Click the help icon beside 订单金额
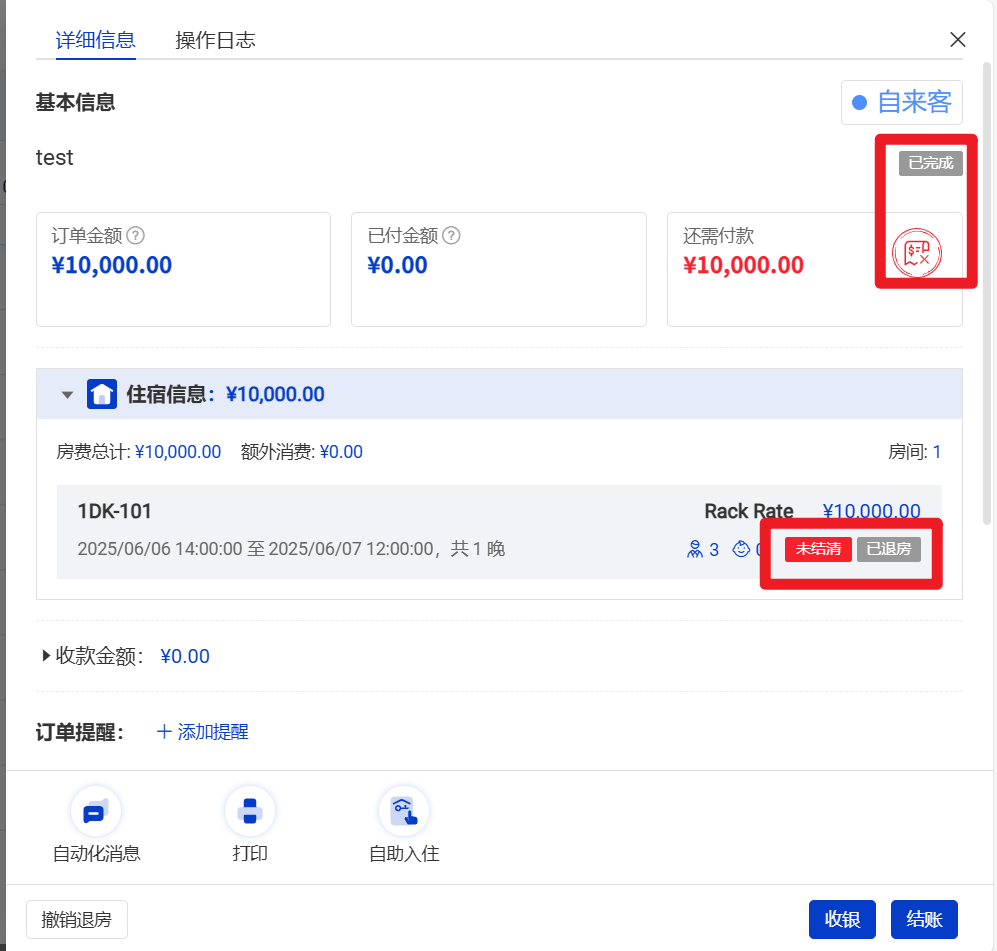The height and width of the screenshot is (951, 997). (136, 236)
